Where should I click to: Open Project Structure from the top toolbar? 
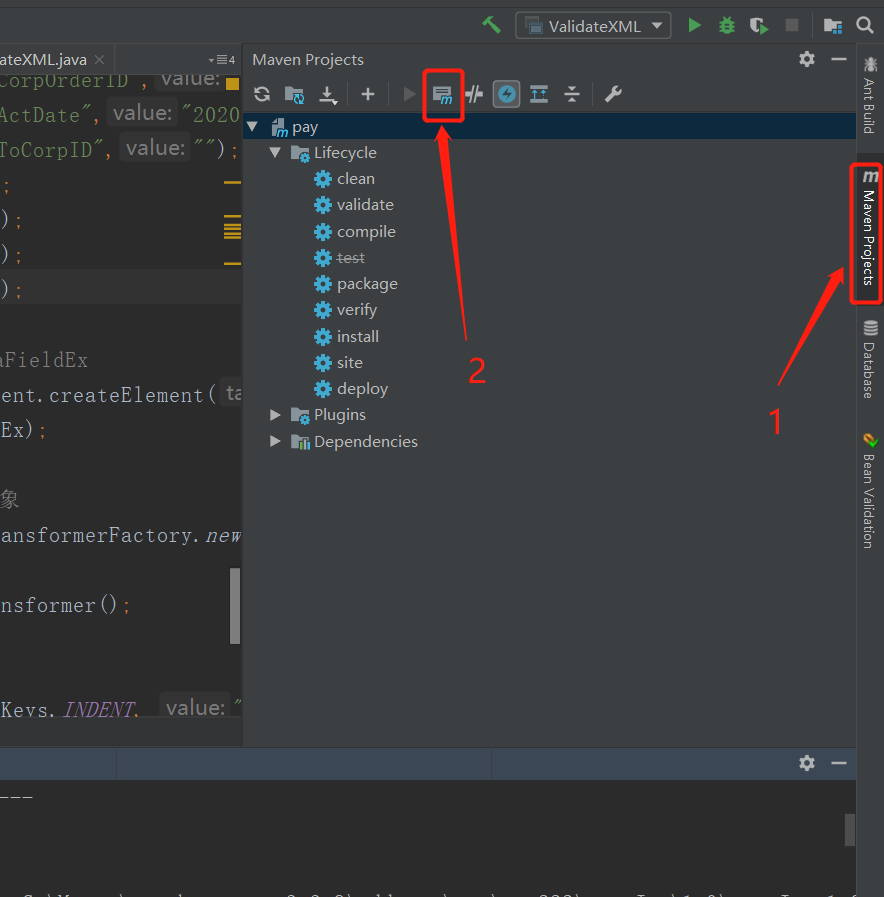[833, 26]
